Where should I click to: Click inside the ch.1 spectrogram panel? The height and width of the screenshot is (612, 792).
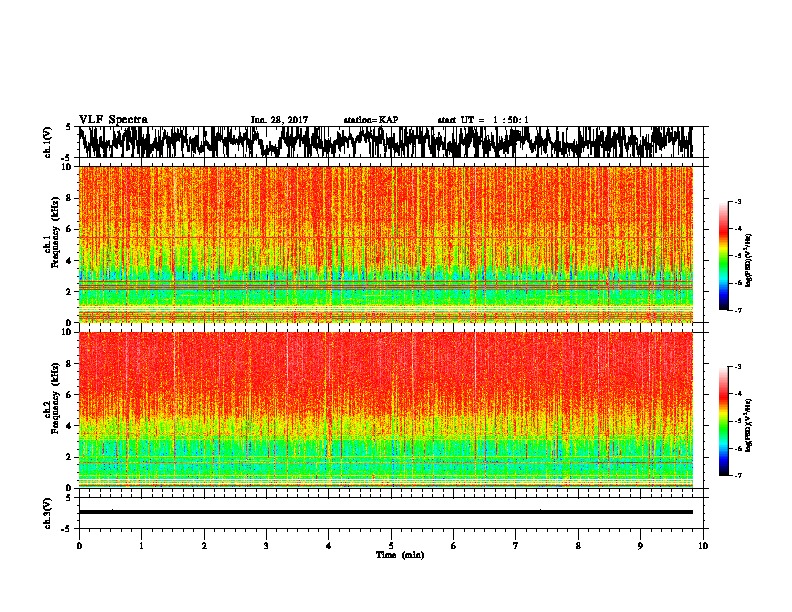(x=385, y=244)
